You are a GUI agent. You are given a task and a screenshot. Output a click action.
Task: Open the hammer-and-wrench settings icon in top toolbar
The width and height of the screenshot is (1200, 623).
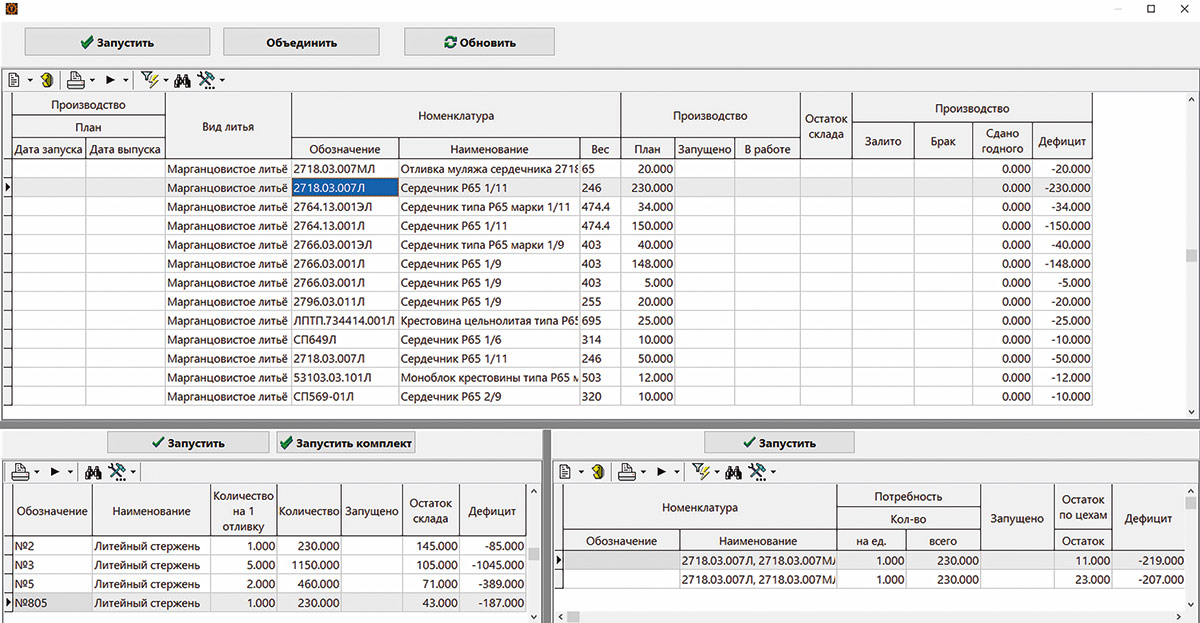point(207,79)
